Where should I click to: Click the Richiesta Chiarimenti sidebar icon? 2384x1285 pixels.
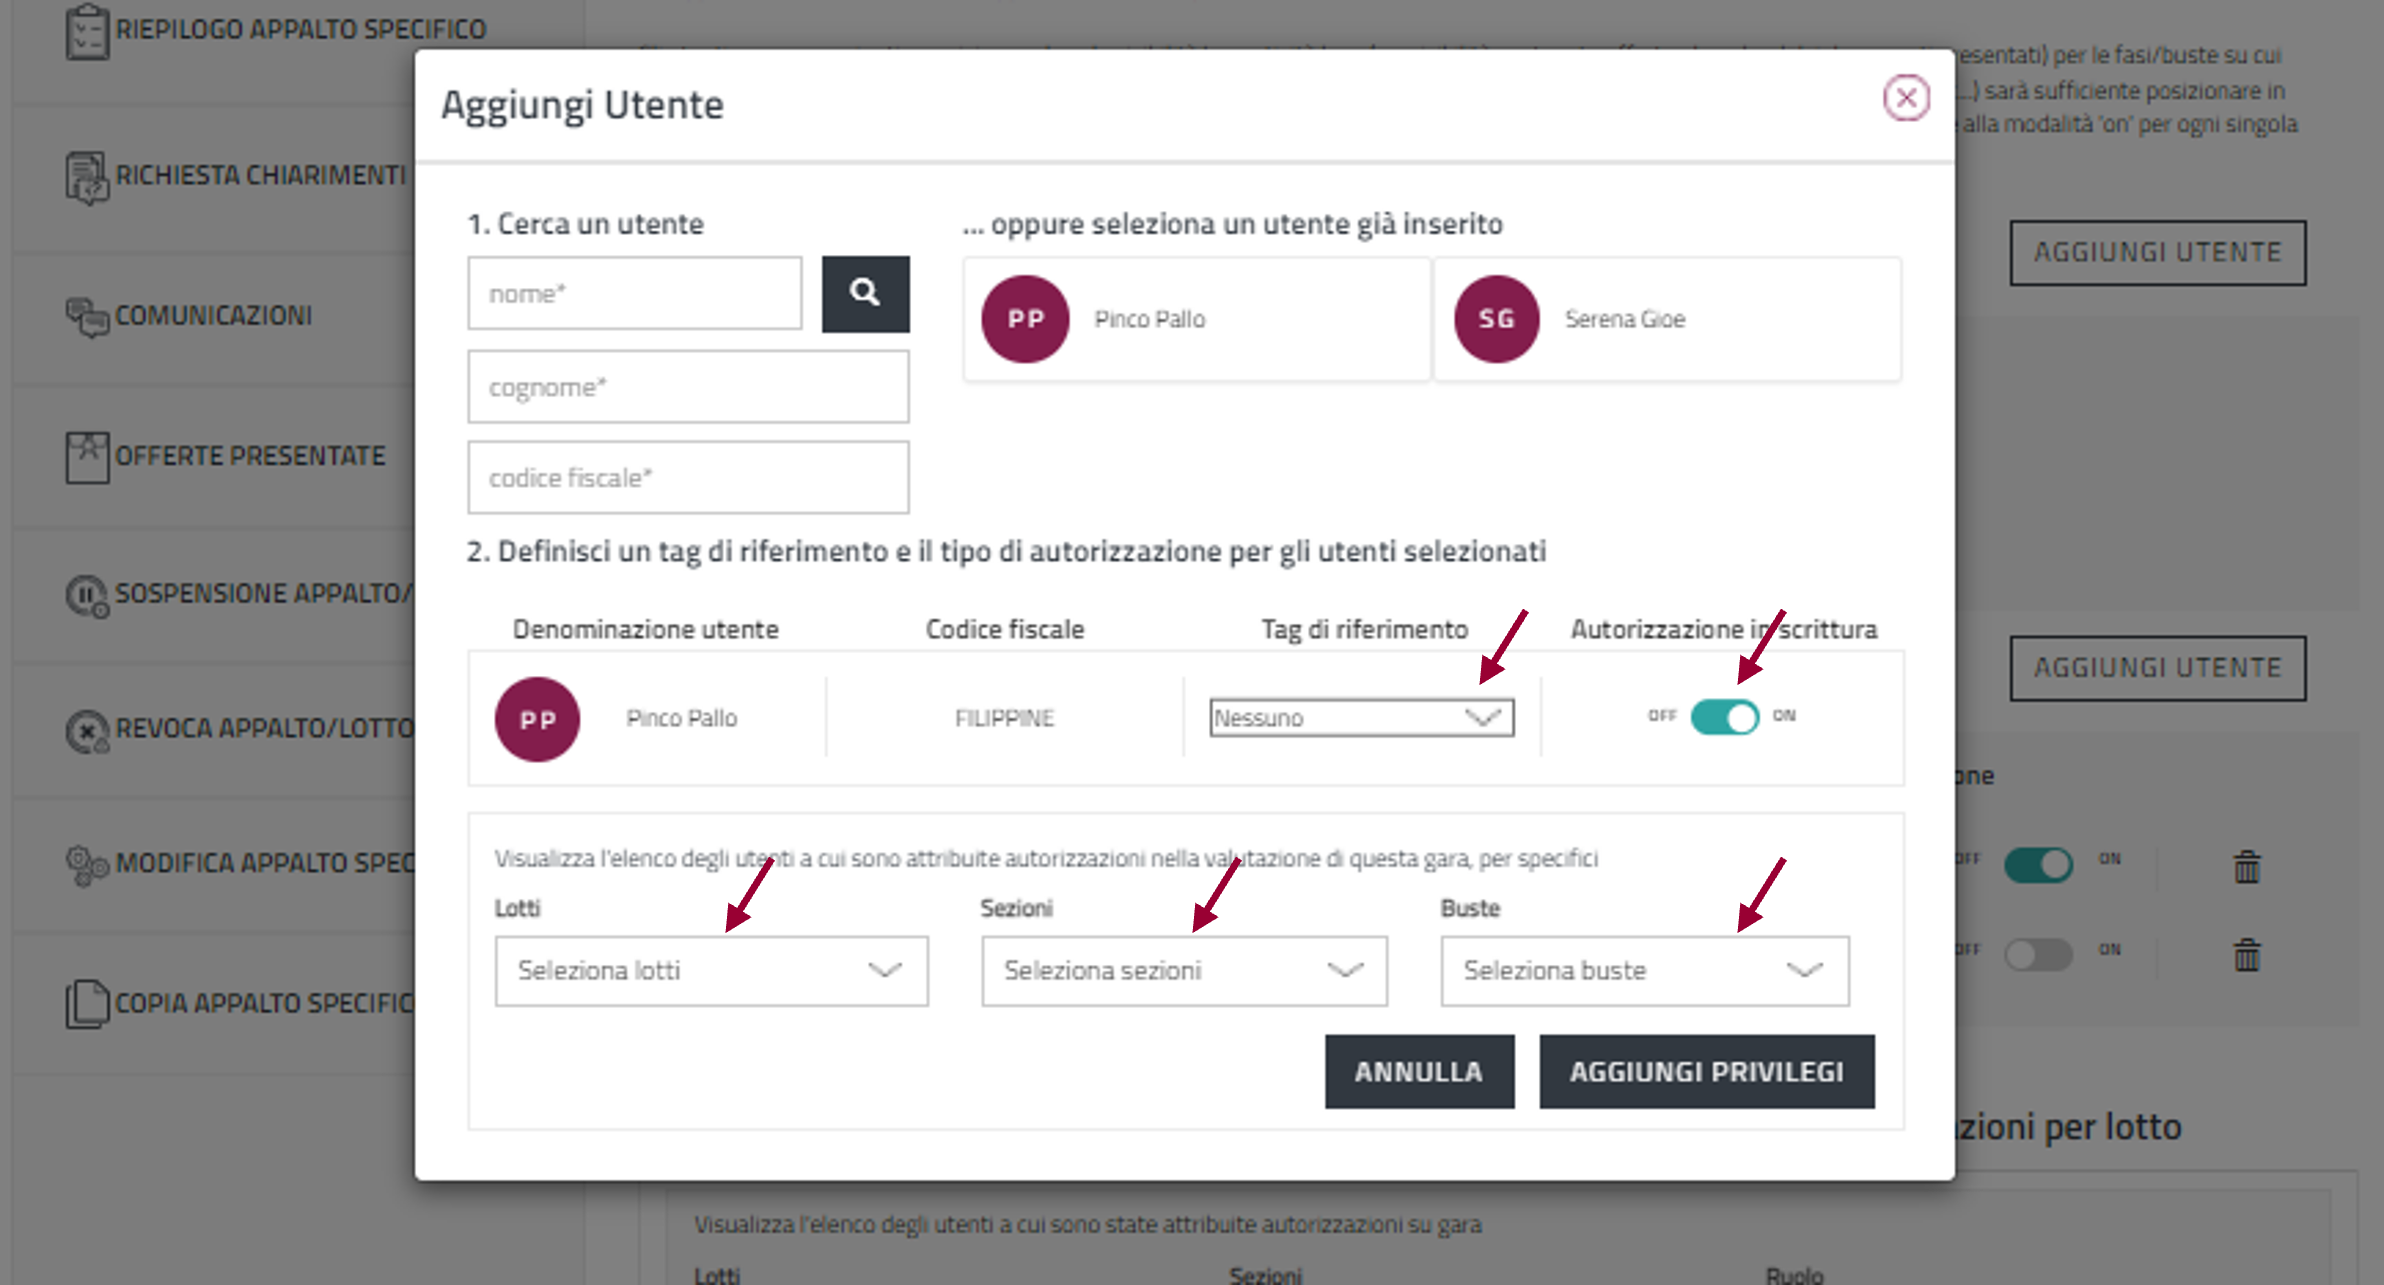[x=87, y=177]
